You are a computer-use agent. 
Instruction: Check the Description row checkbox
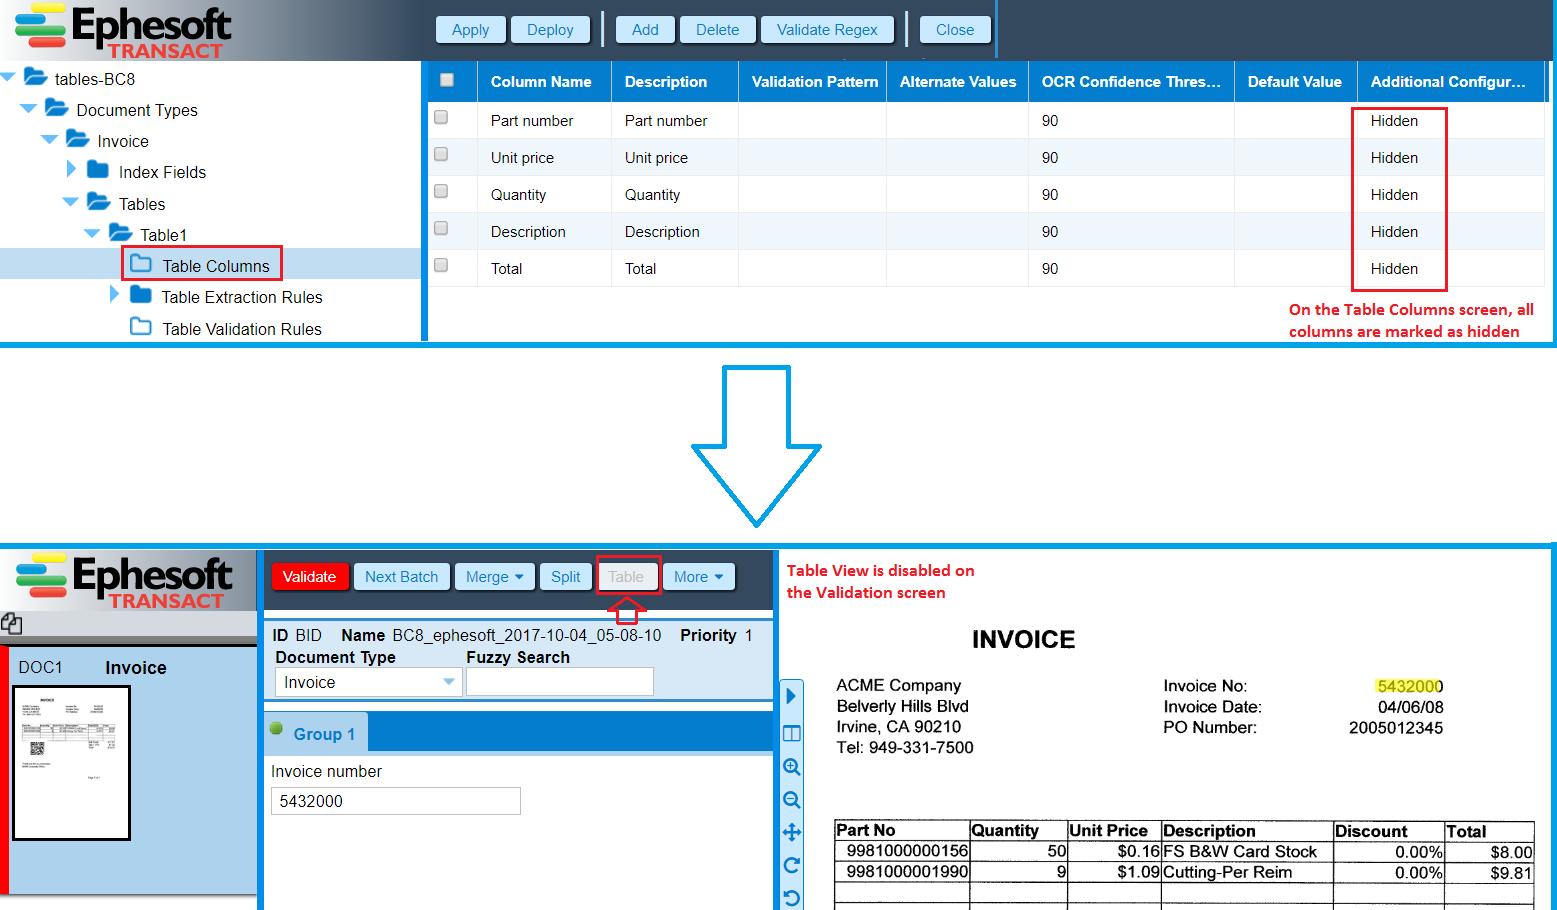point(441,228)
